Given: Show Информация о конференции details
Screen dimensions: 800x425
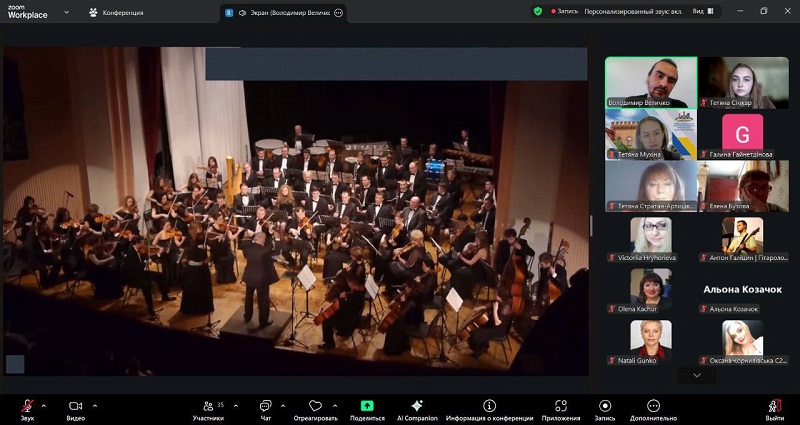Looking at the screenshot, I should point(489,406).
